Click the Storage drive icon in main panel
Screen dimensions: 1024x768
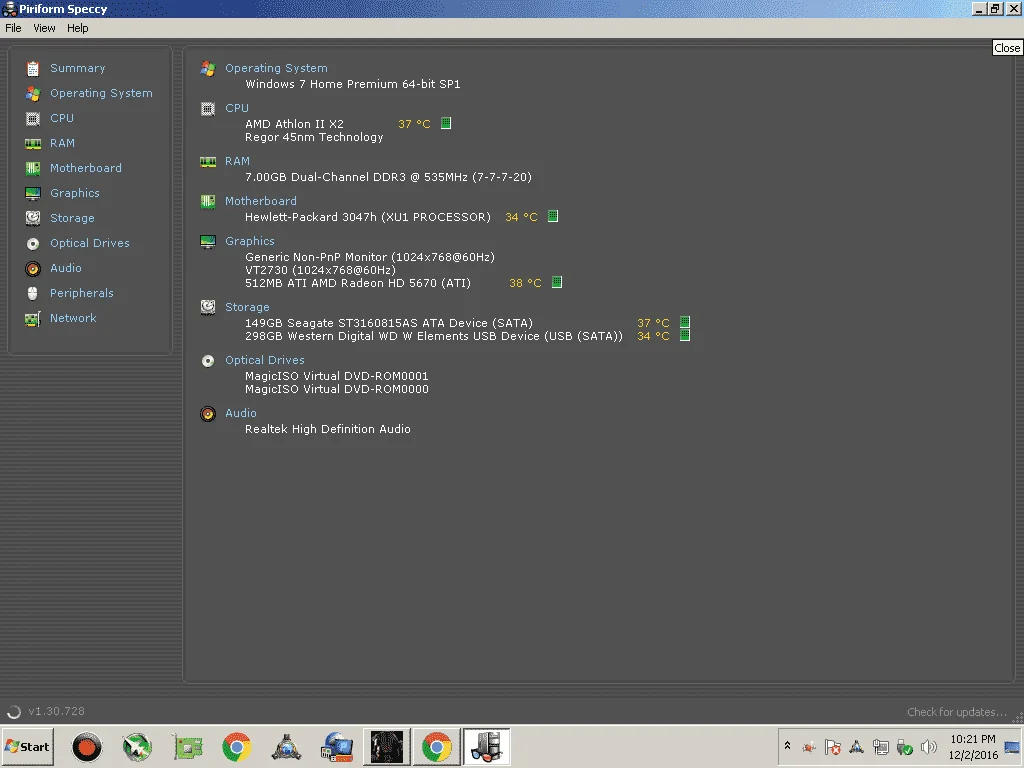[208, 307]
